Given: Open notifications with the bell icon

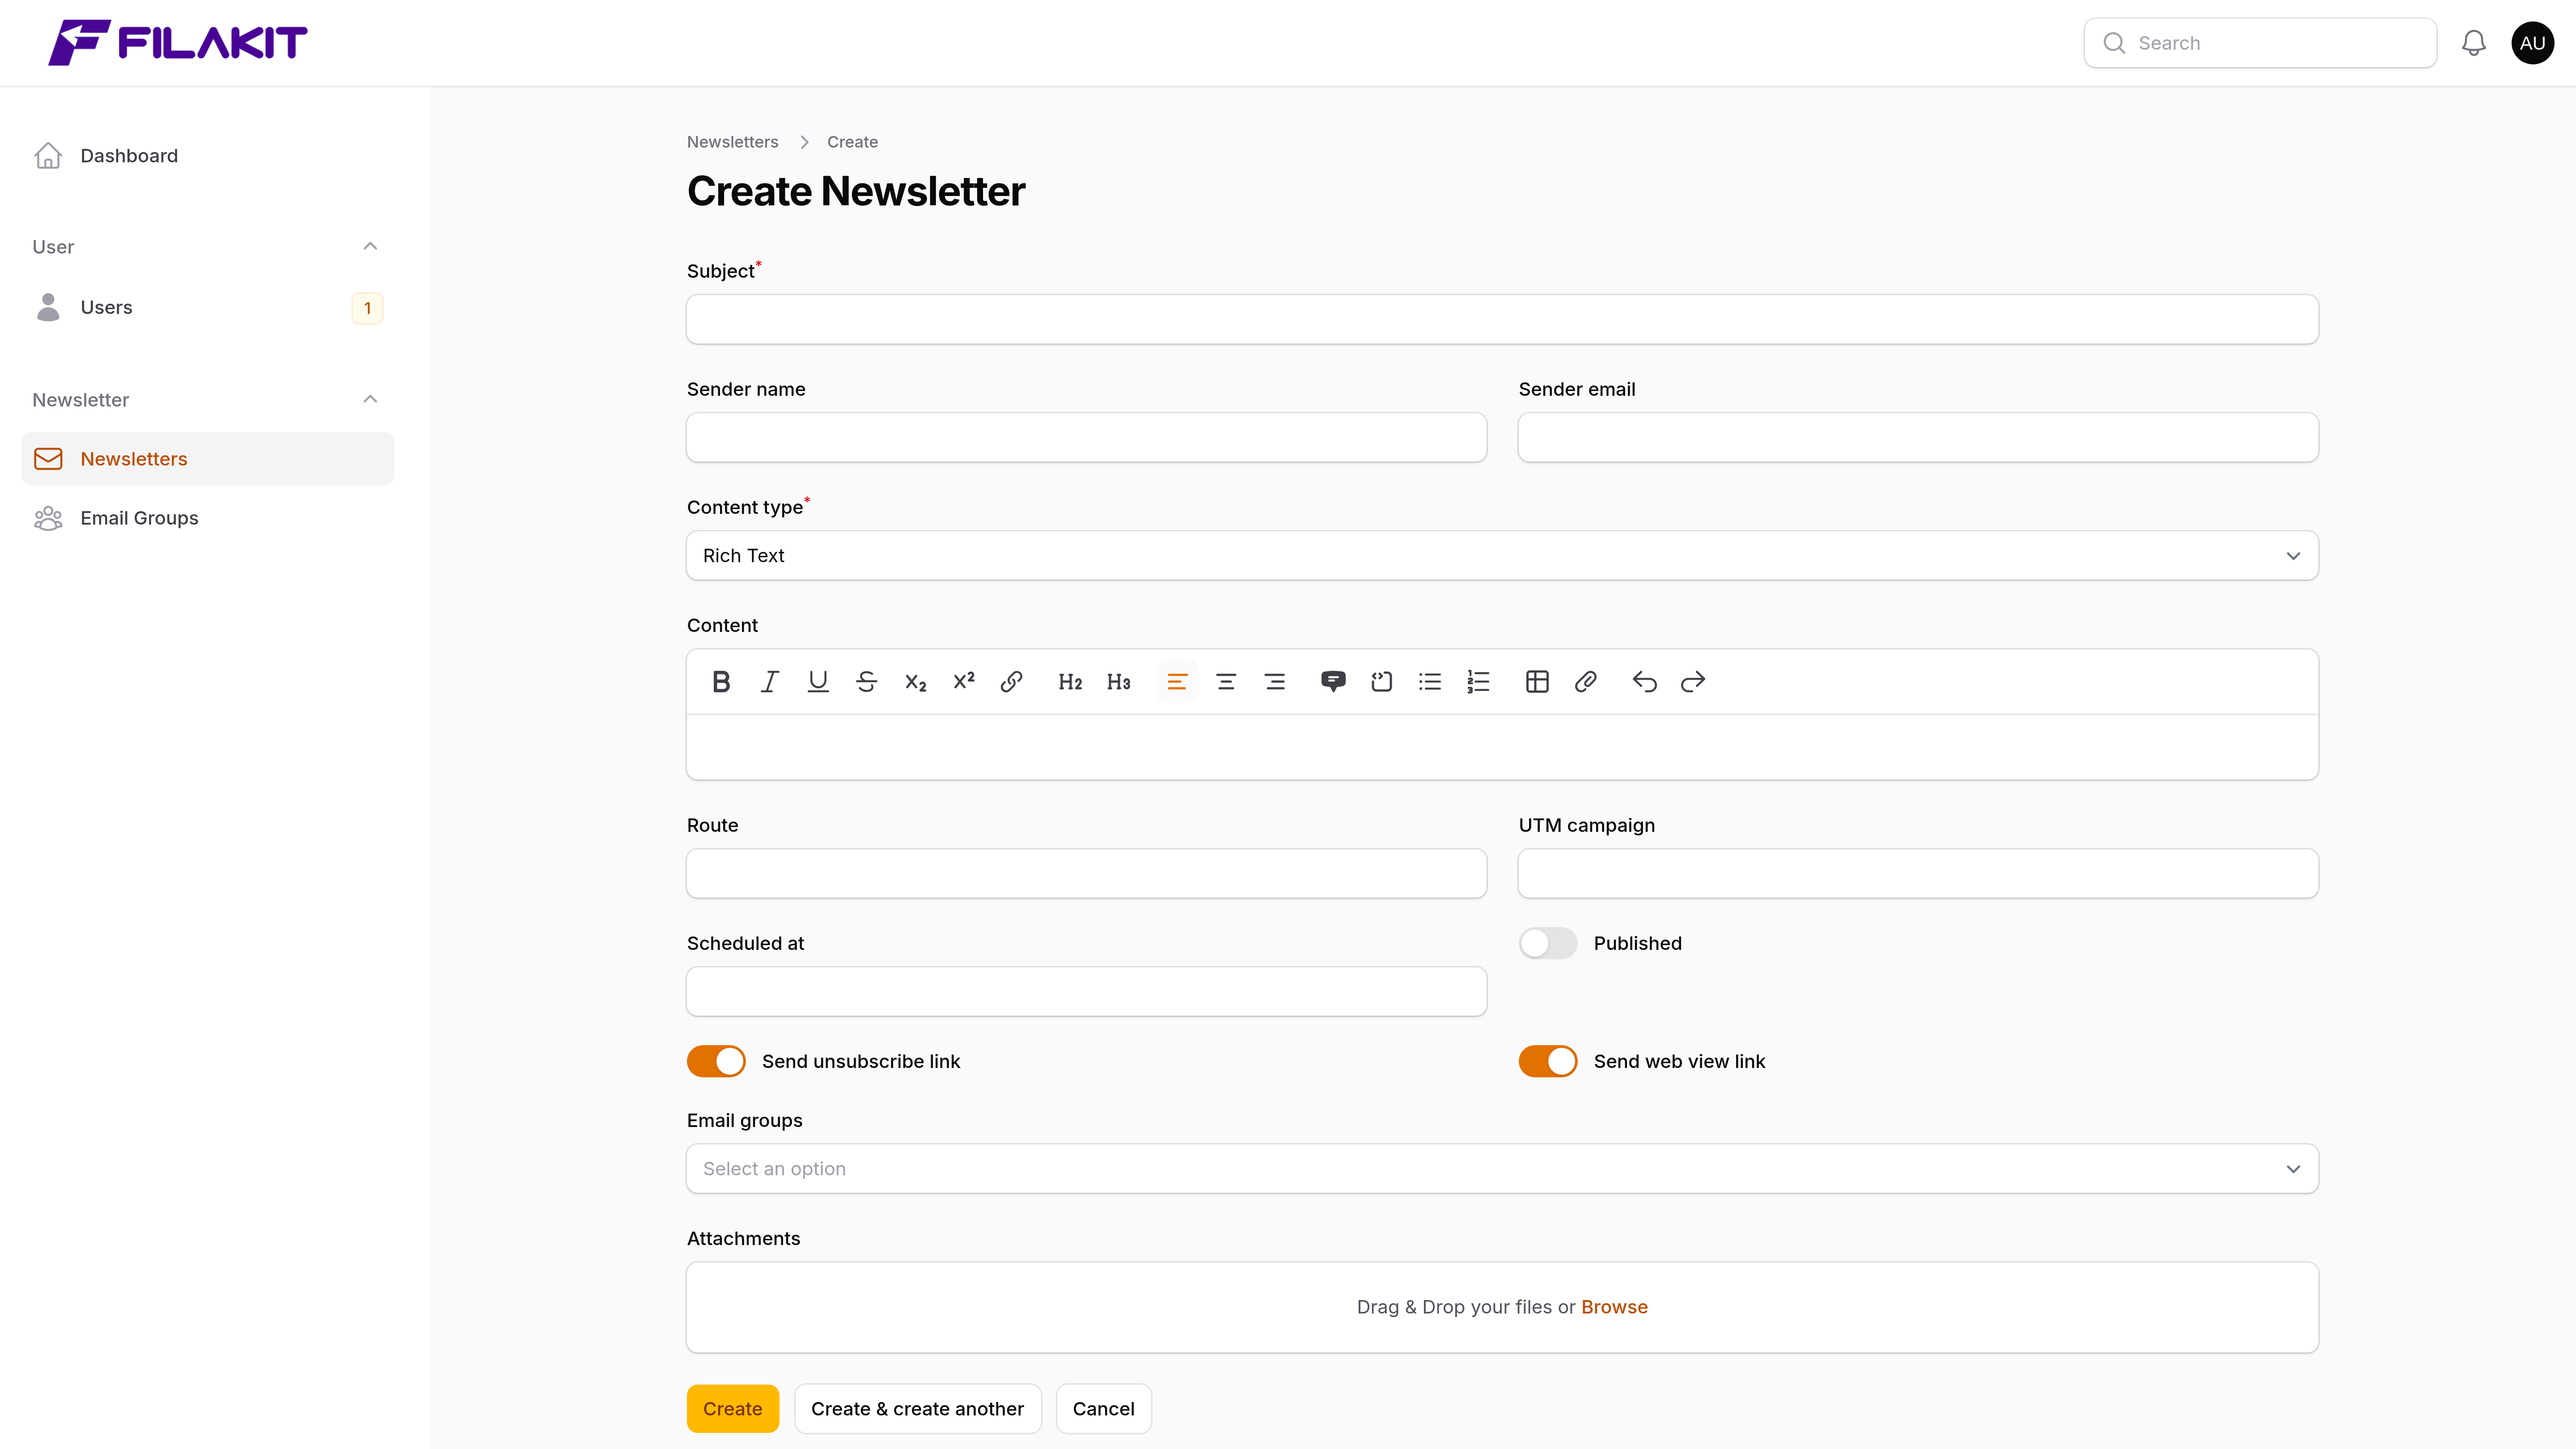Looking at the screenshot, I should 2473,43.
